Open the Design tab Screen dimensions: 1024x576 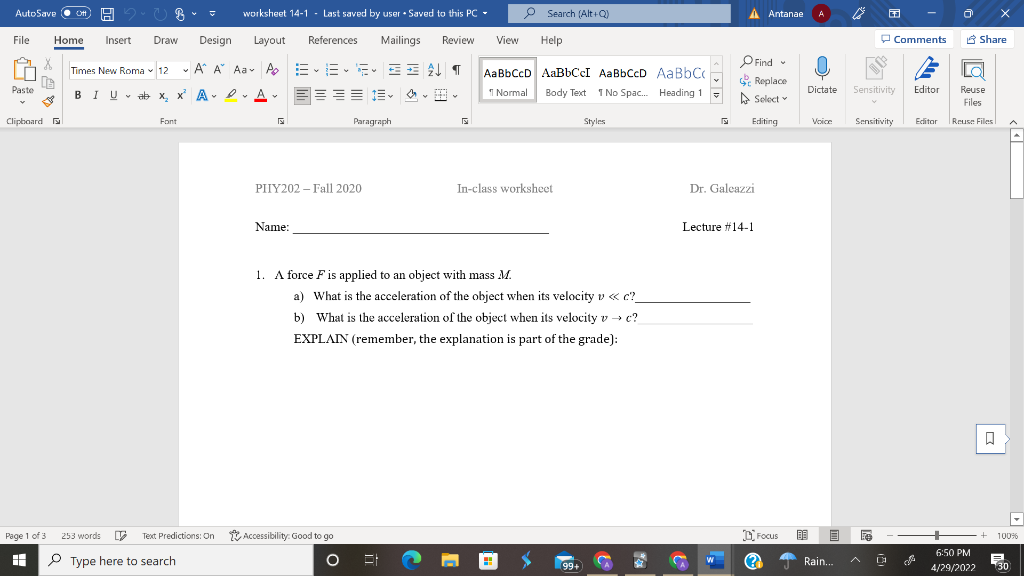215,40
